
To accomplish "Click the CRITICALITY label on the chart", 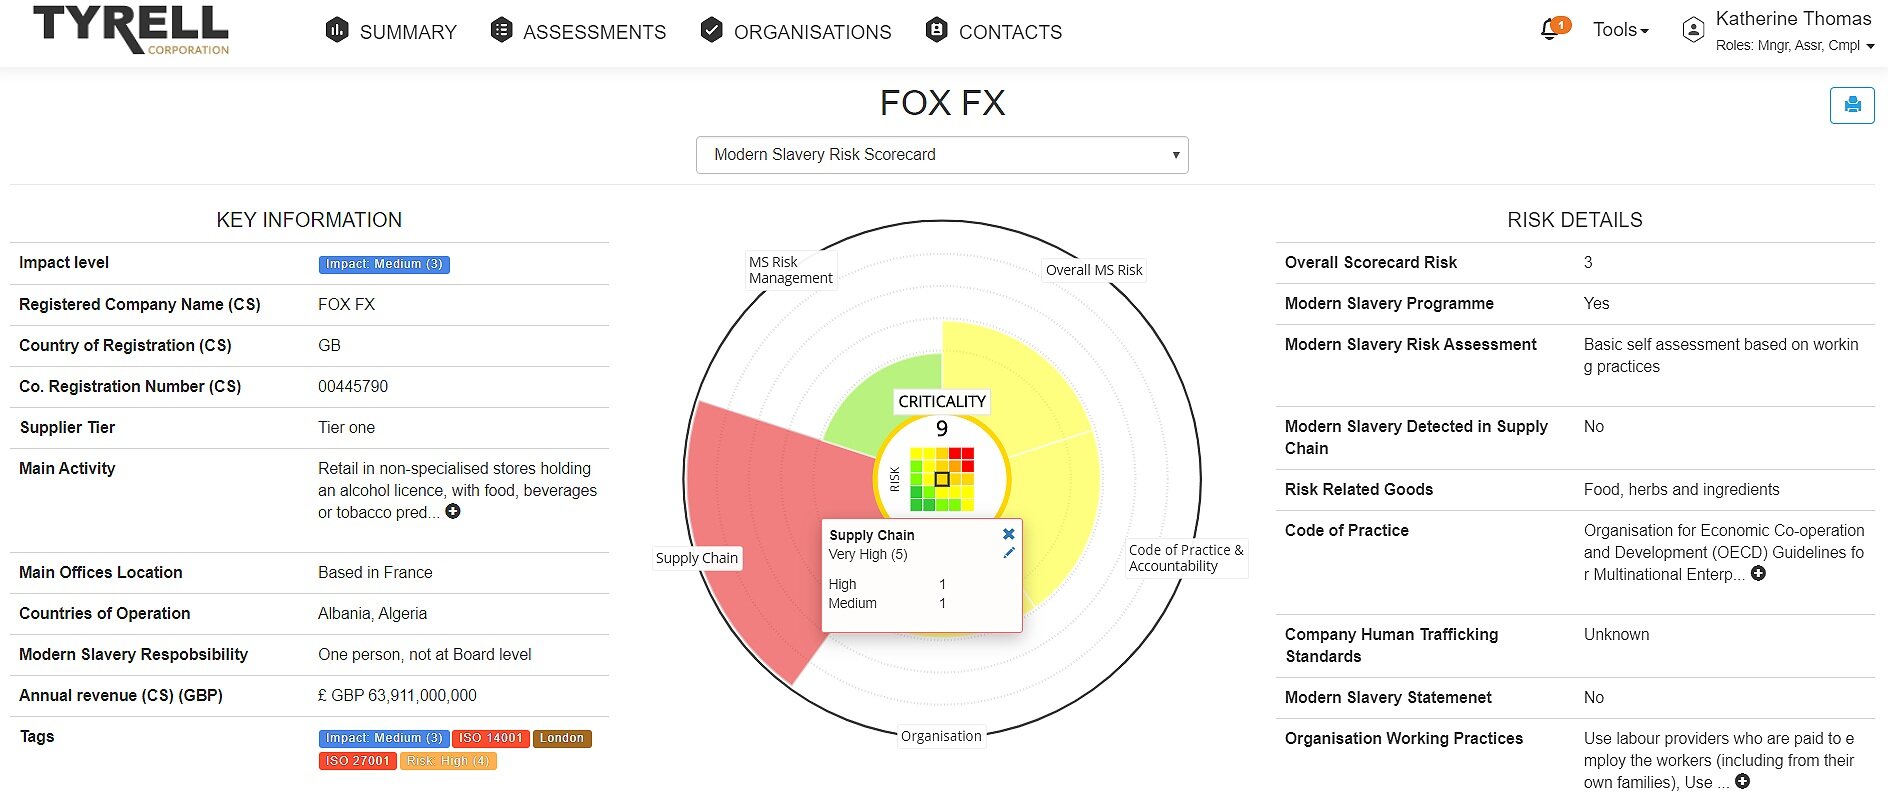I will (x=942, y=401).
